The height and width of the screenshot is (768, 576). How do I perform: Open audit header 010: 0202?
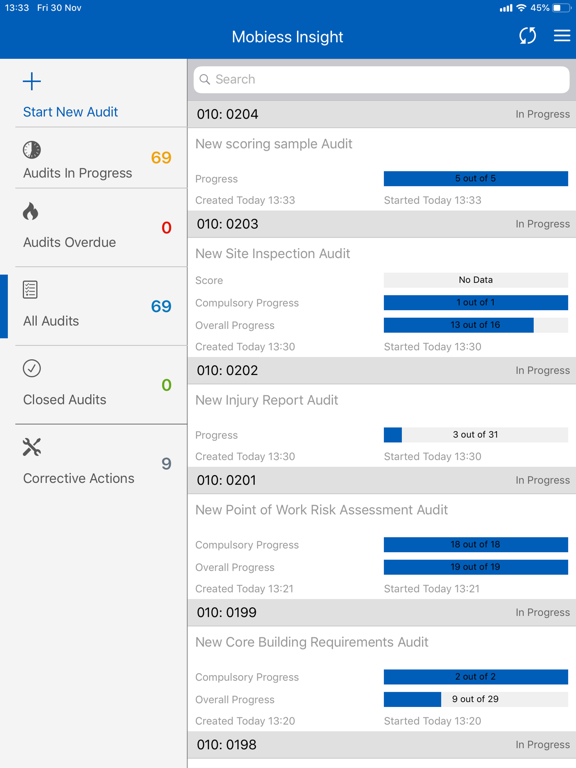coord(382,370)
